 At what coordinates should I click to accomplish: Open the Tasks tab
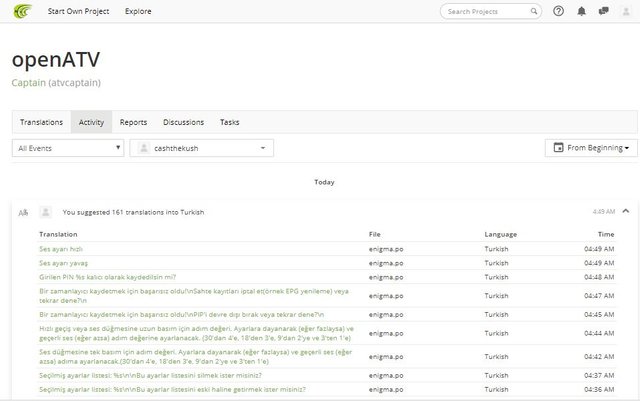230,122
